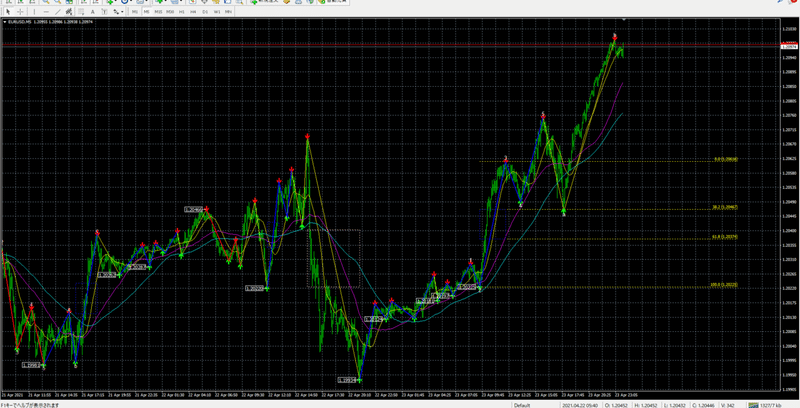Screen dimensions: 800x408
Task: Switch chart to M30 timeframe
Action: [x=170, y=11]
